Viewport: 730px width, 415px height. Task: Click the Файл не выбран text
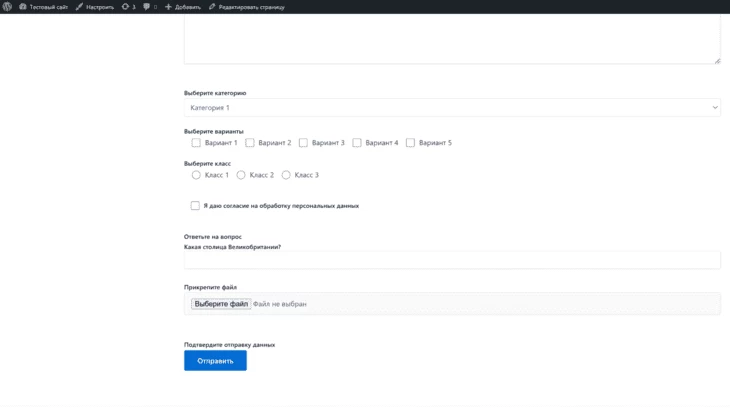click(x=280, y=304)
